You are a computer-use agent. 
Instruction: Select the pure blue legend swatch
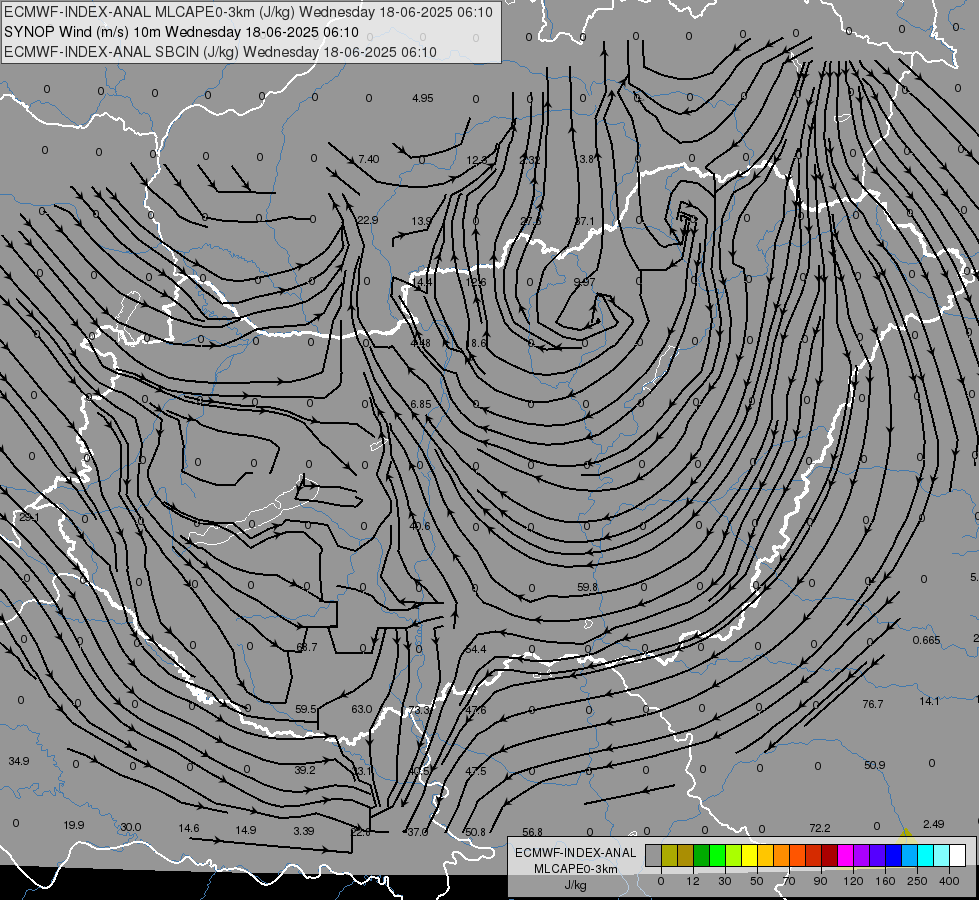pyautogui.click(x=894, y=855)
